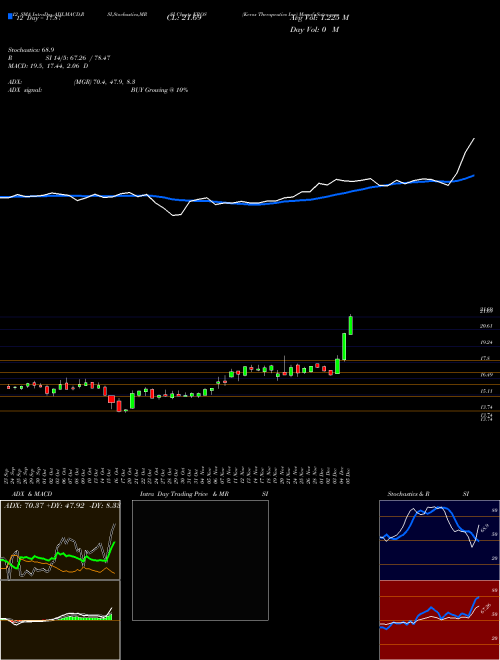Click the 'Intra Day Trading Price & MR' title

click(x=184, y=494)
